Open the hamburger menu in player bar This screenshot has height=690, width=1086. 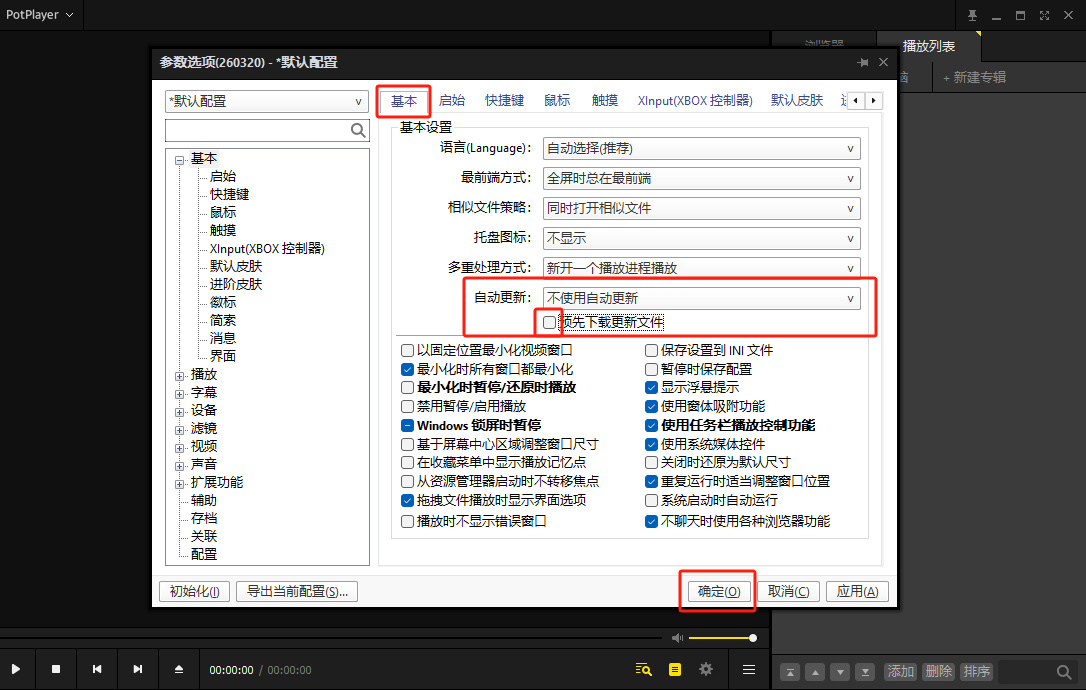(x=749, y=669)
